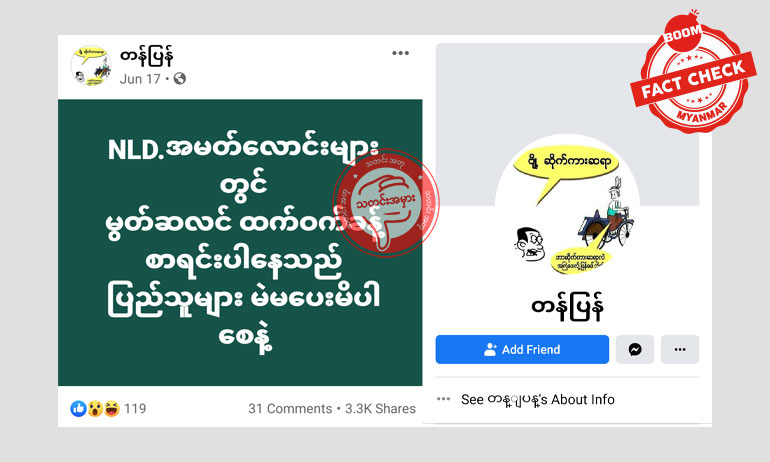
Task: Open the post's three-dot options menu
Action: tap(400, 53)
